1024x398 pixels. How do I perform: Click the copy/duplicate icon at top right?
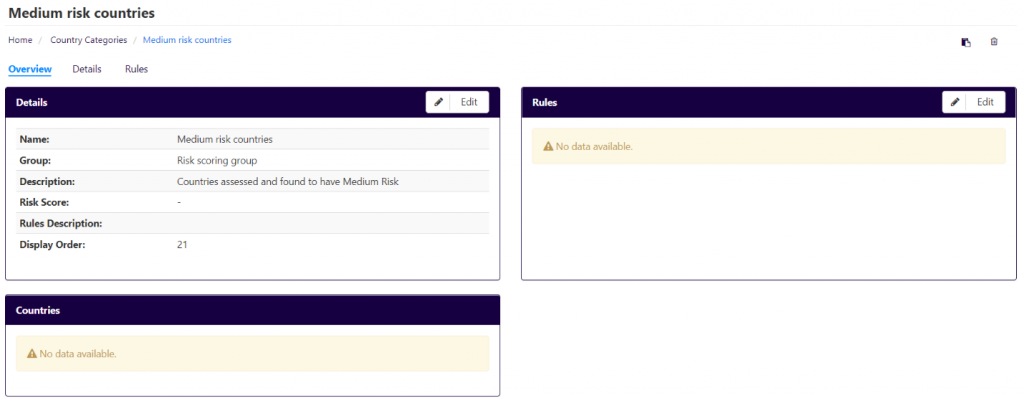966,42
